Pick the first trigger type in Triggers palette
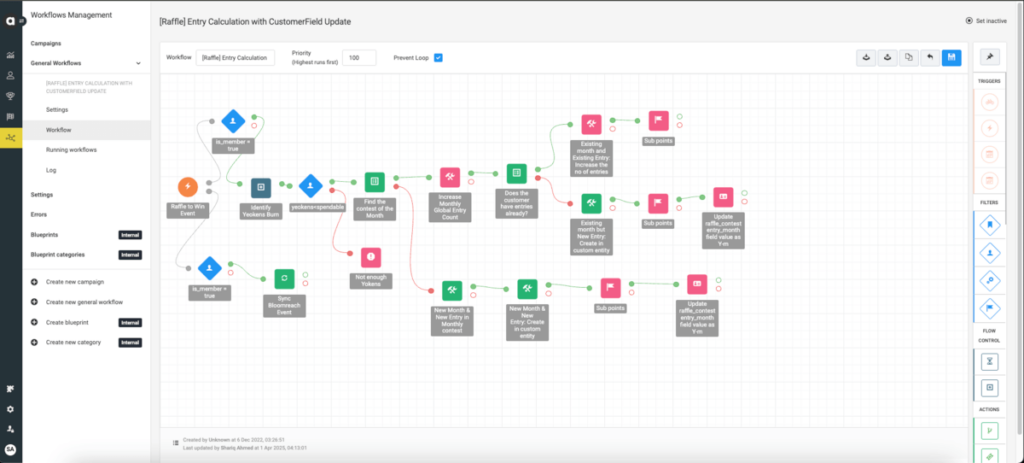This screenshot has height=463, width=1024. pos(990,103)
